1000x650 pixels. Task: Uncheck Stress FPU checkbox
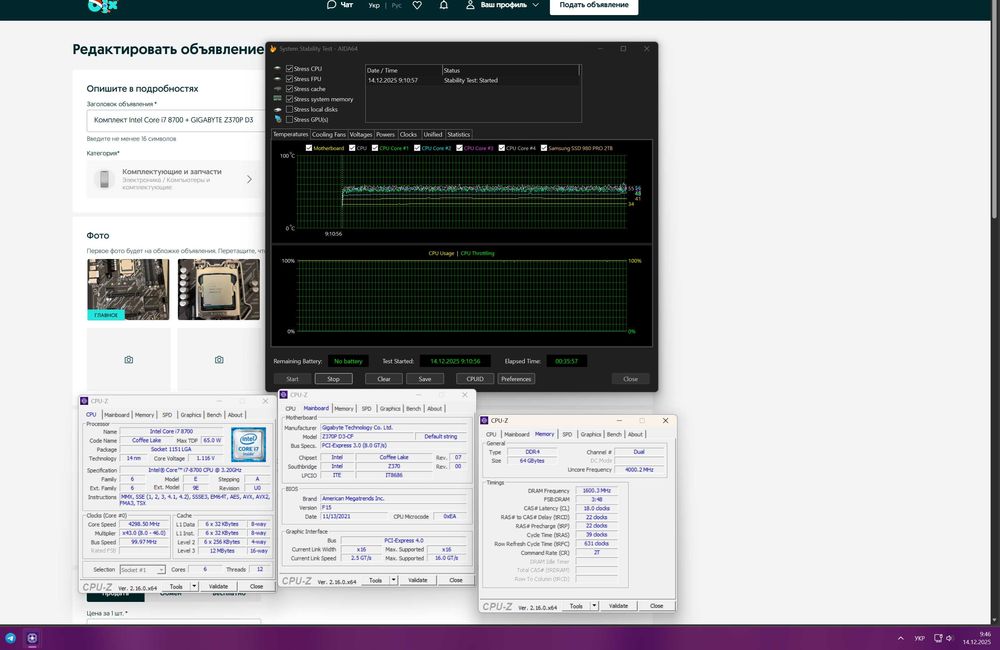point(290,78)
